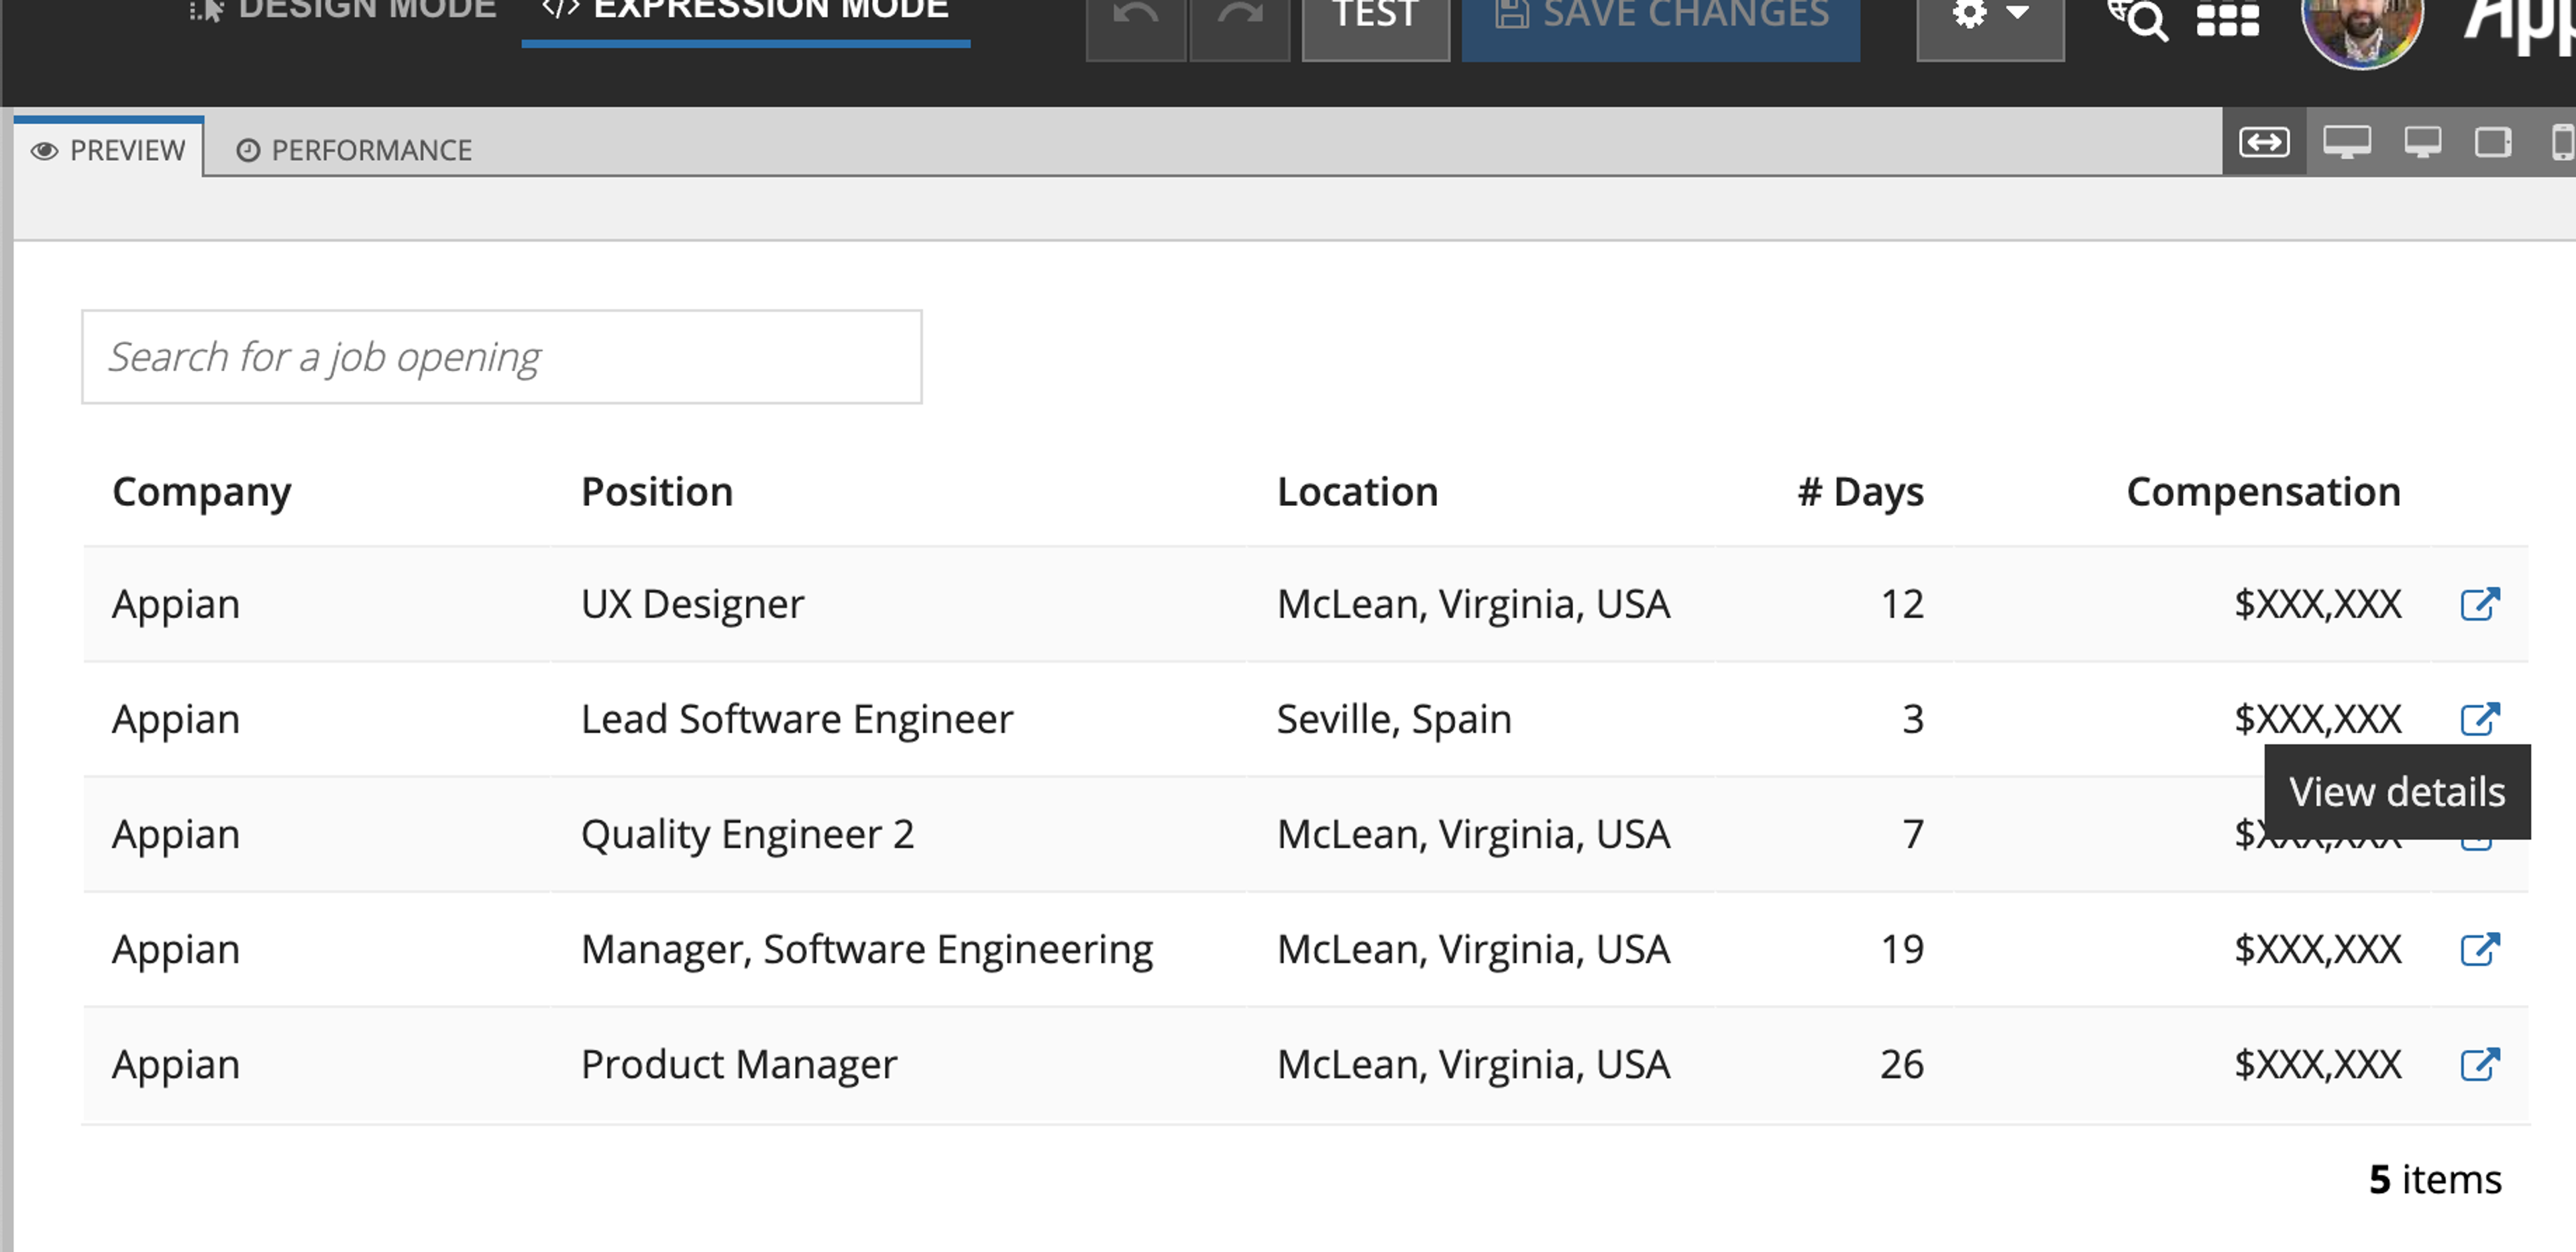Sort by the Company column header
The image size is (2576, 1252).
pyautogui.click(x=202, y=492)
